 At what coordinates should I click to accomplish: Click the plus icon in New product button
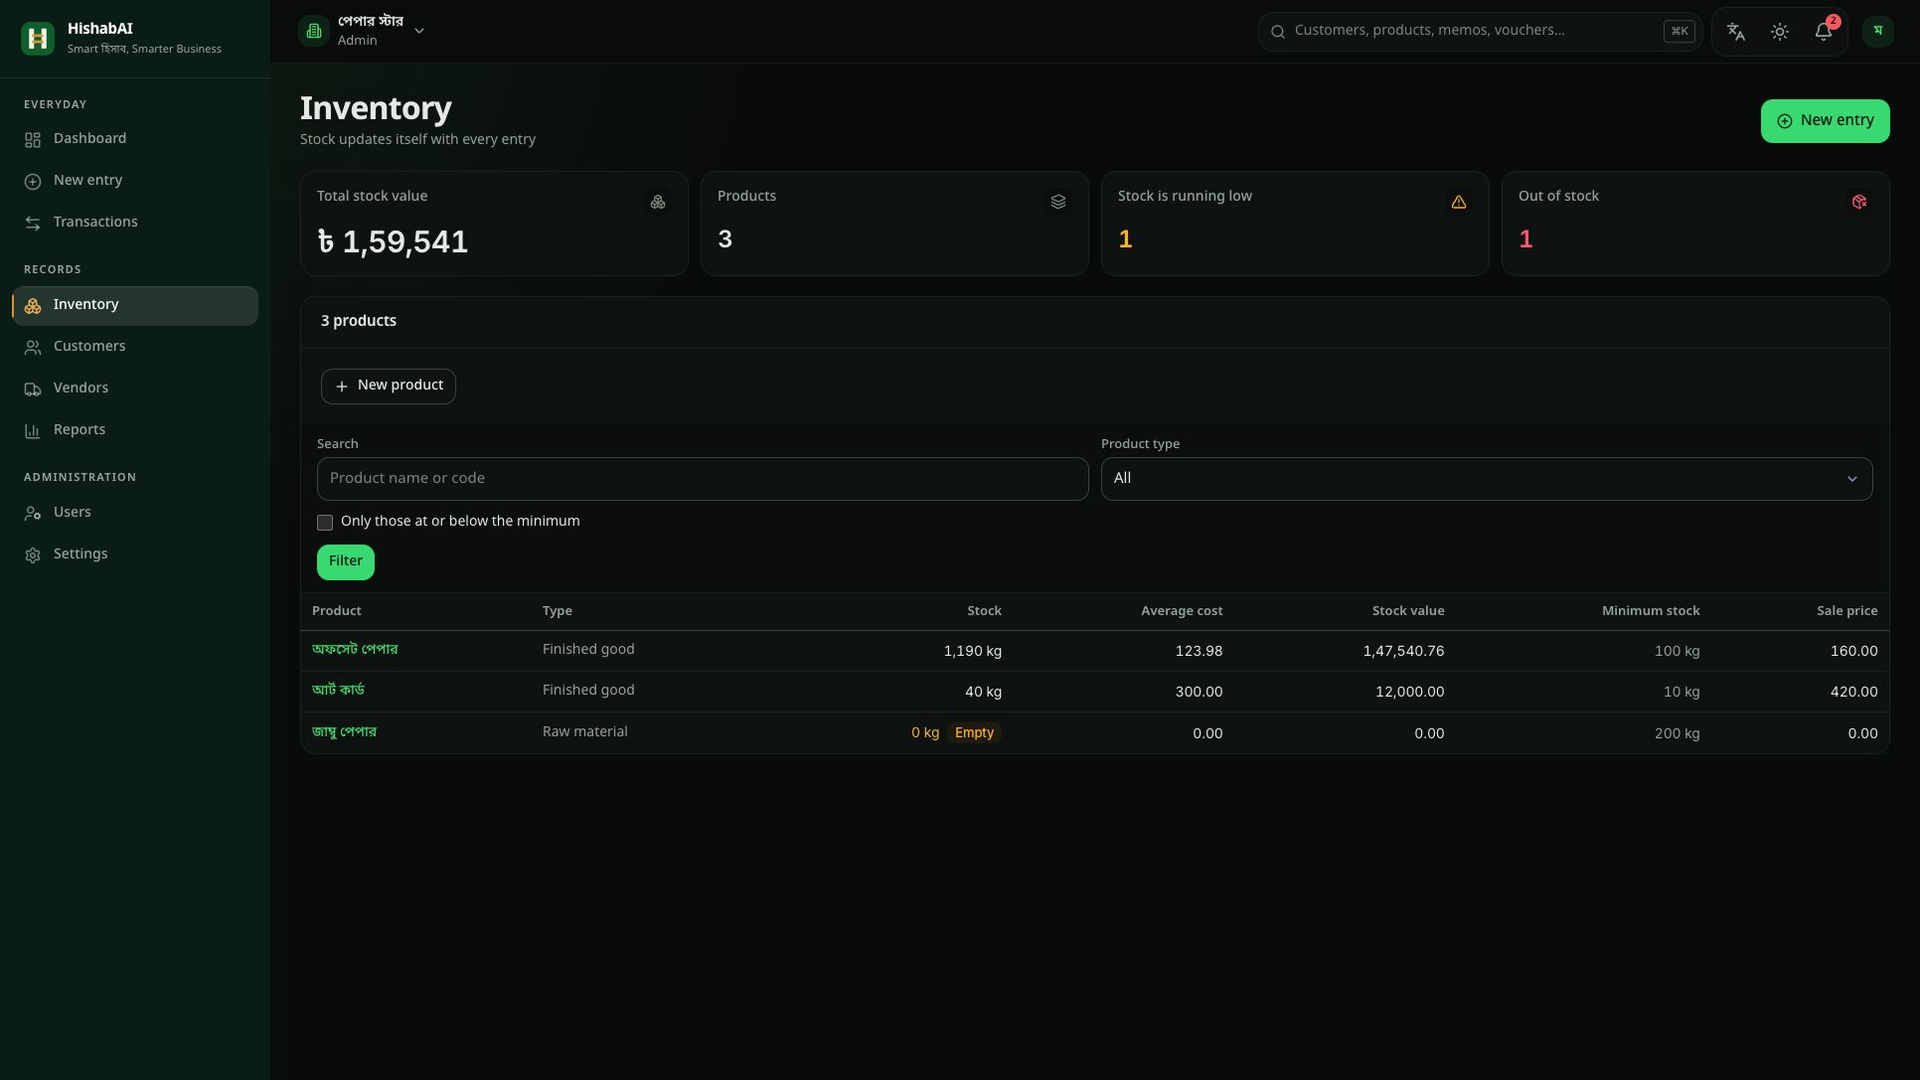pyautogui.click(x=342, y=387)
